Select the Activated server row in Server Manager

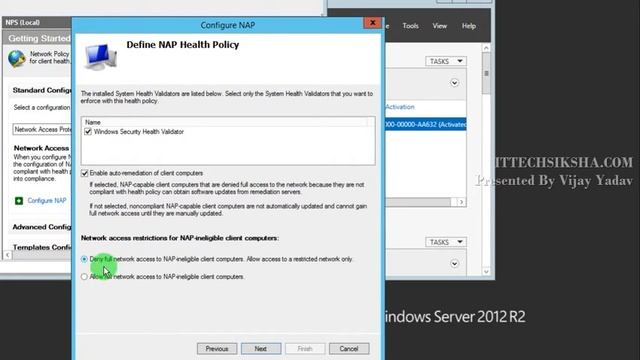[x=426, y=124]
